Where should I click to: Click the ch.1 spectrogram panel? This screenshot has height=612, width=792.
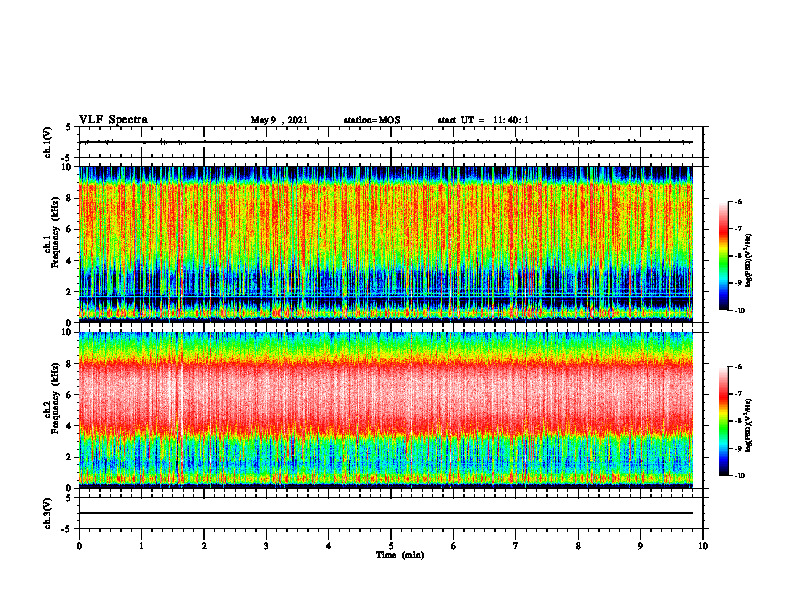tap(386, 244)
